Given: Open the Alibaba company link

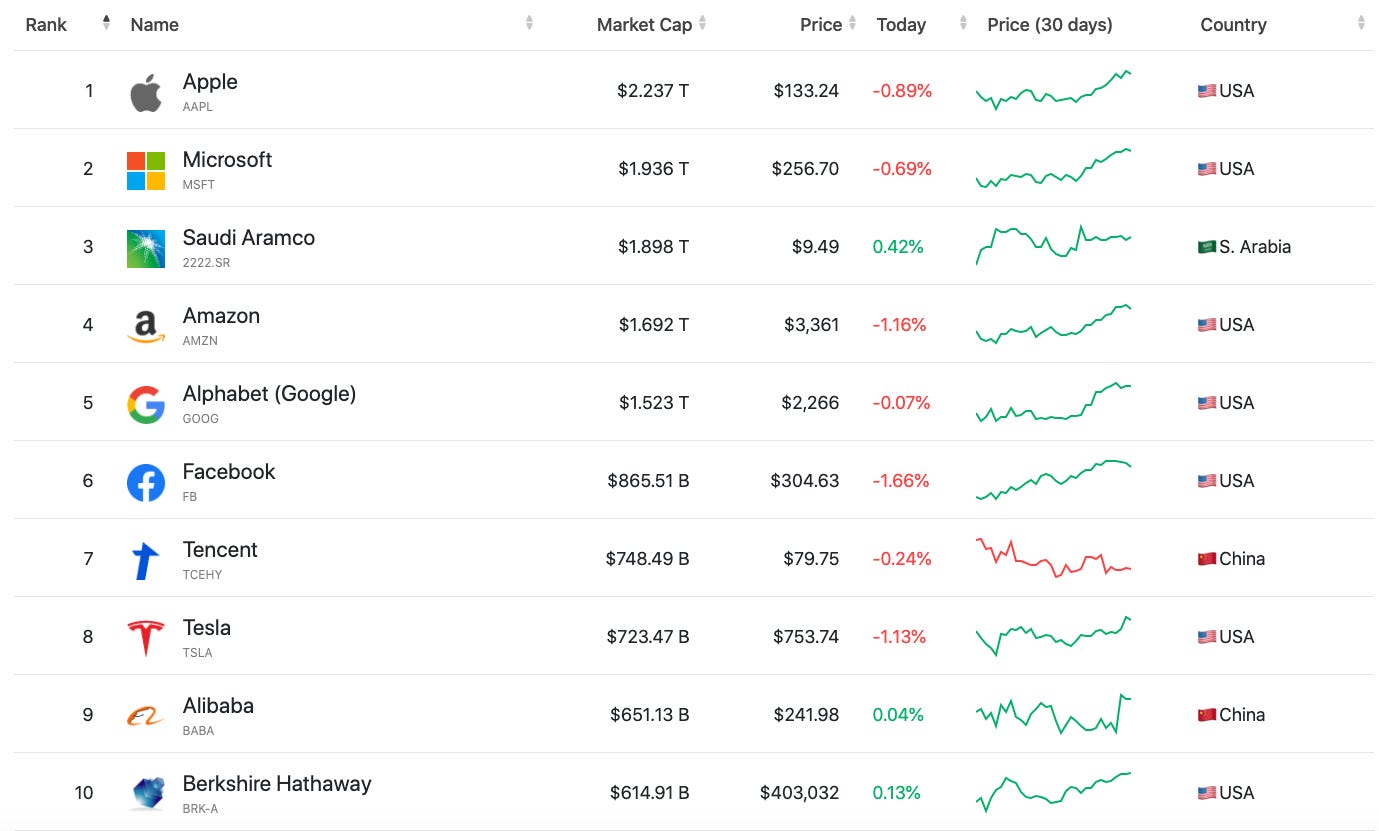Looking at the screenshot, I should coord(218,706).
